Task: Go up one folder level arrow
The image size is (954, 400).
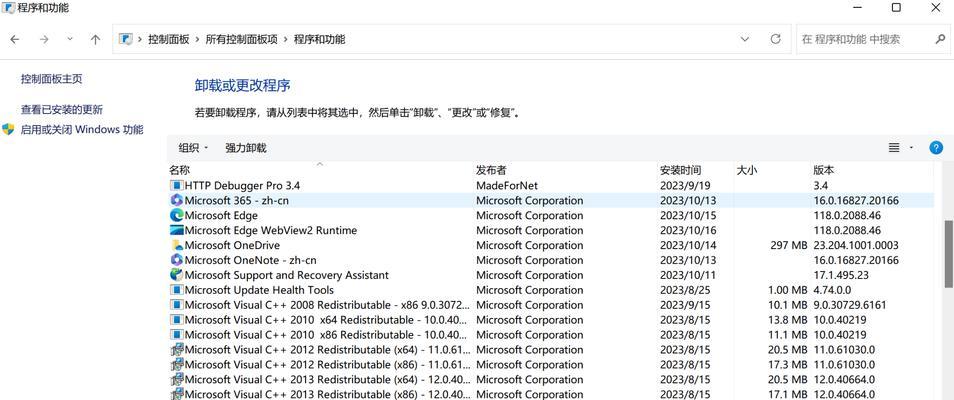Action: pyautogui.click(x=95, y=40)
